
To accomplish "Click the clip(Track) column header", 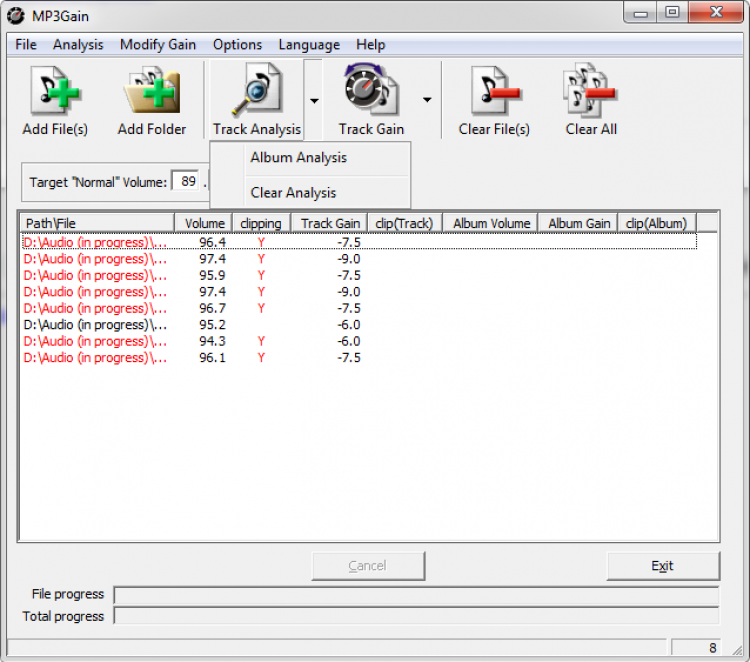I will click(405, 223).
